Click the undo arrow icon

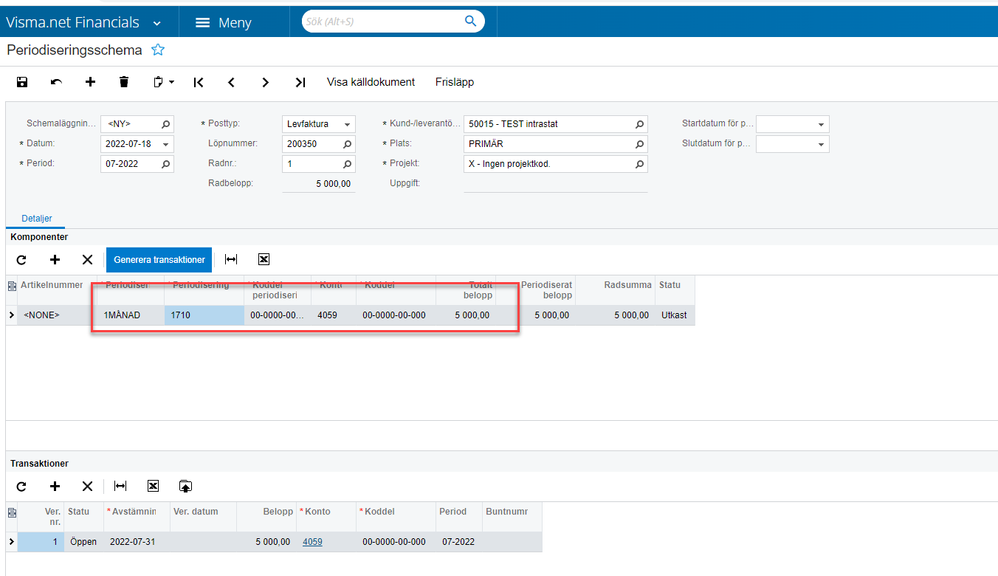click(56, 82)
